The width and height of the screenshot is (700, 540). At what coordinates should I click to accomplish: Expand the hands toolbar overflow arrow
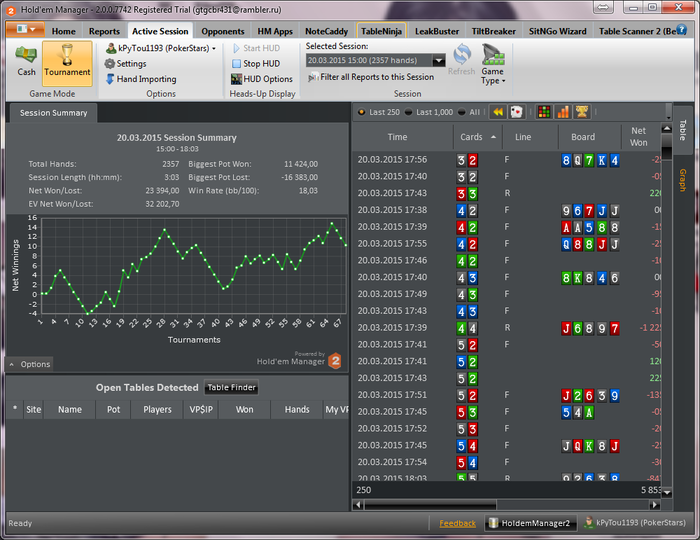(668, 112)
